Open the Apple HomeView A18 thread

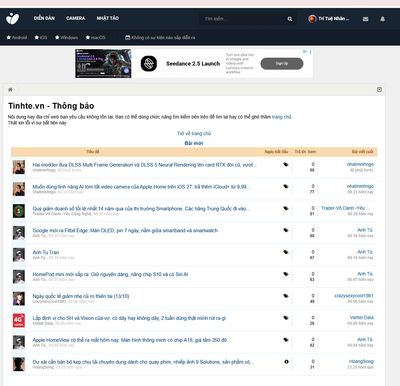[x=130, y=340]
